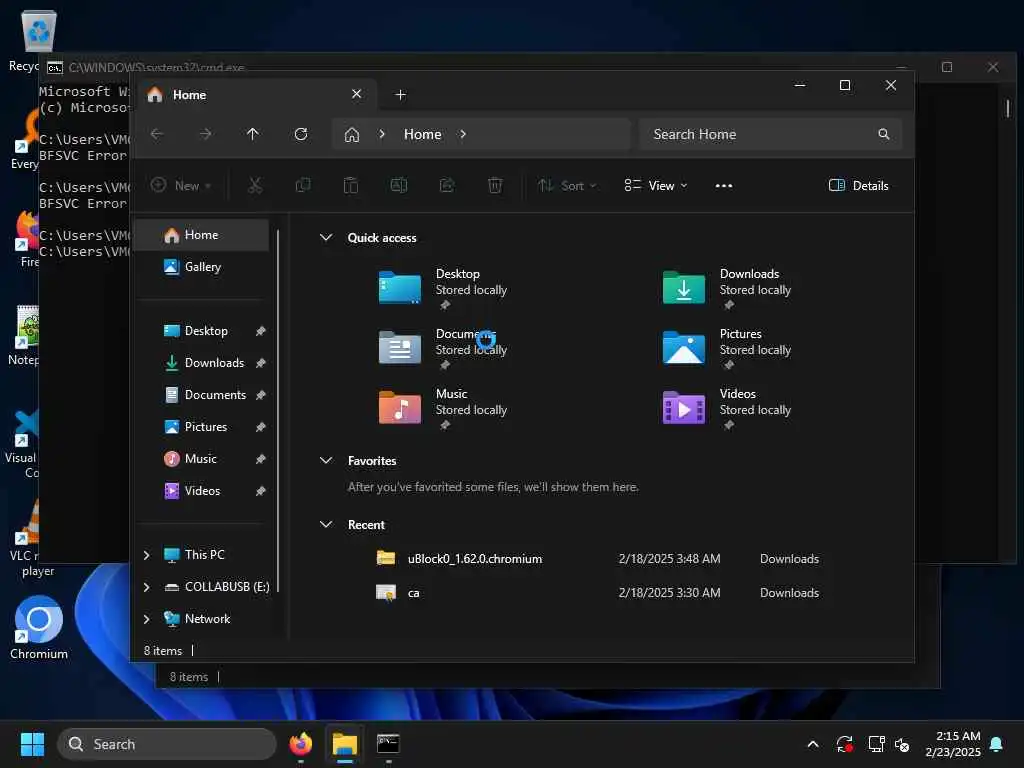The width and height of the screenshot is (1024, 768).
Task: Click the Delete trash icon in toolbar
Action: tap(495, 186)
